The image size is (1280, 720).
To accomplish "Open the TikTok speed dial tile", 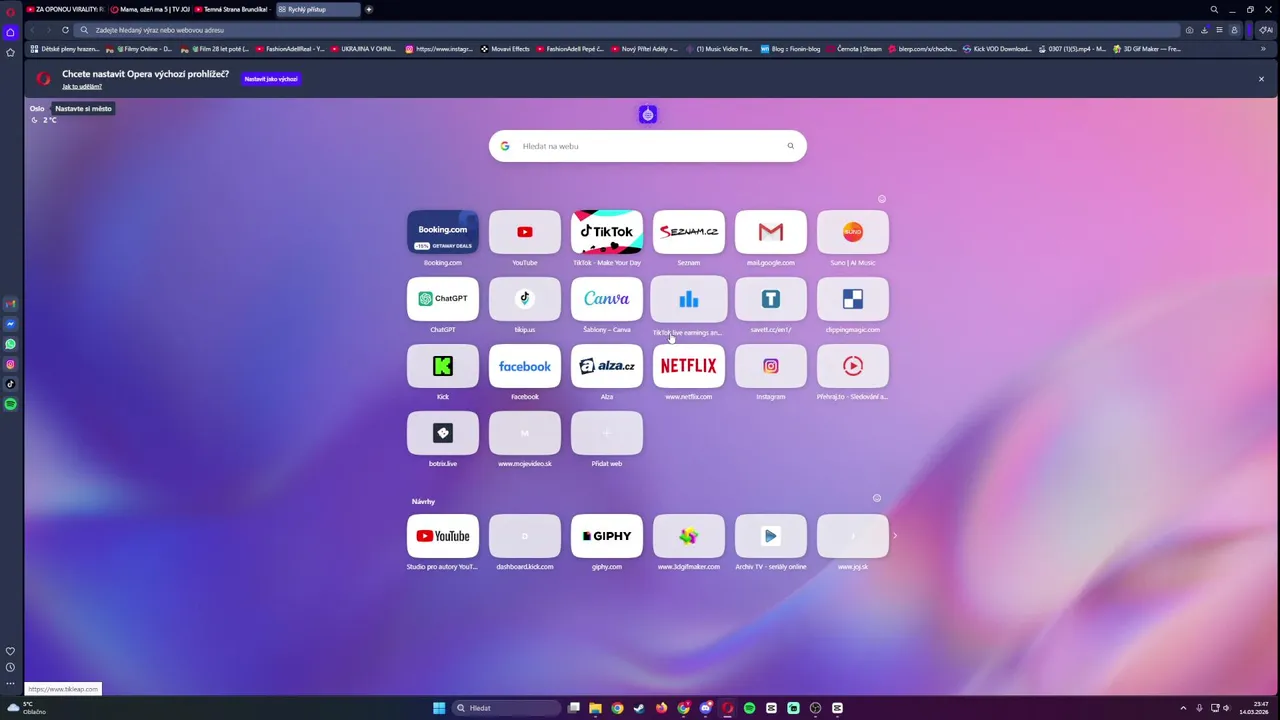I will 606,232.
